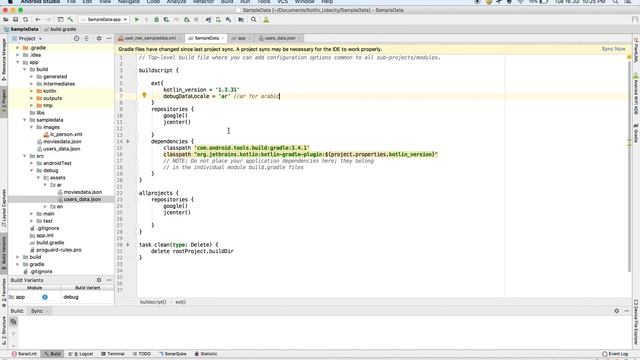The height and width of the screenshot is (360, 640).
Task: Open the Statistic tool window button
Action: [206, 354]
